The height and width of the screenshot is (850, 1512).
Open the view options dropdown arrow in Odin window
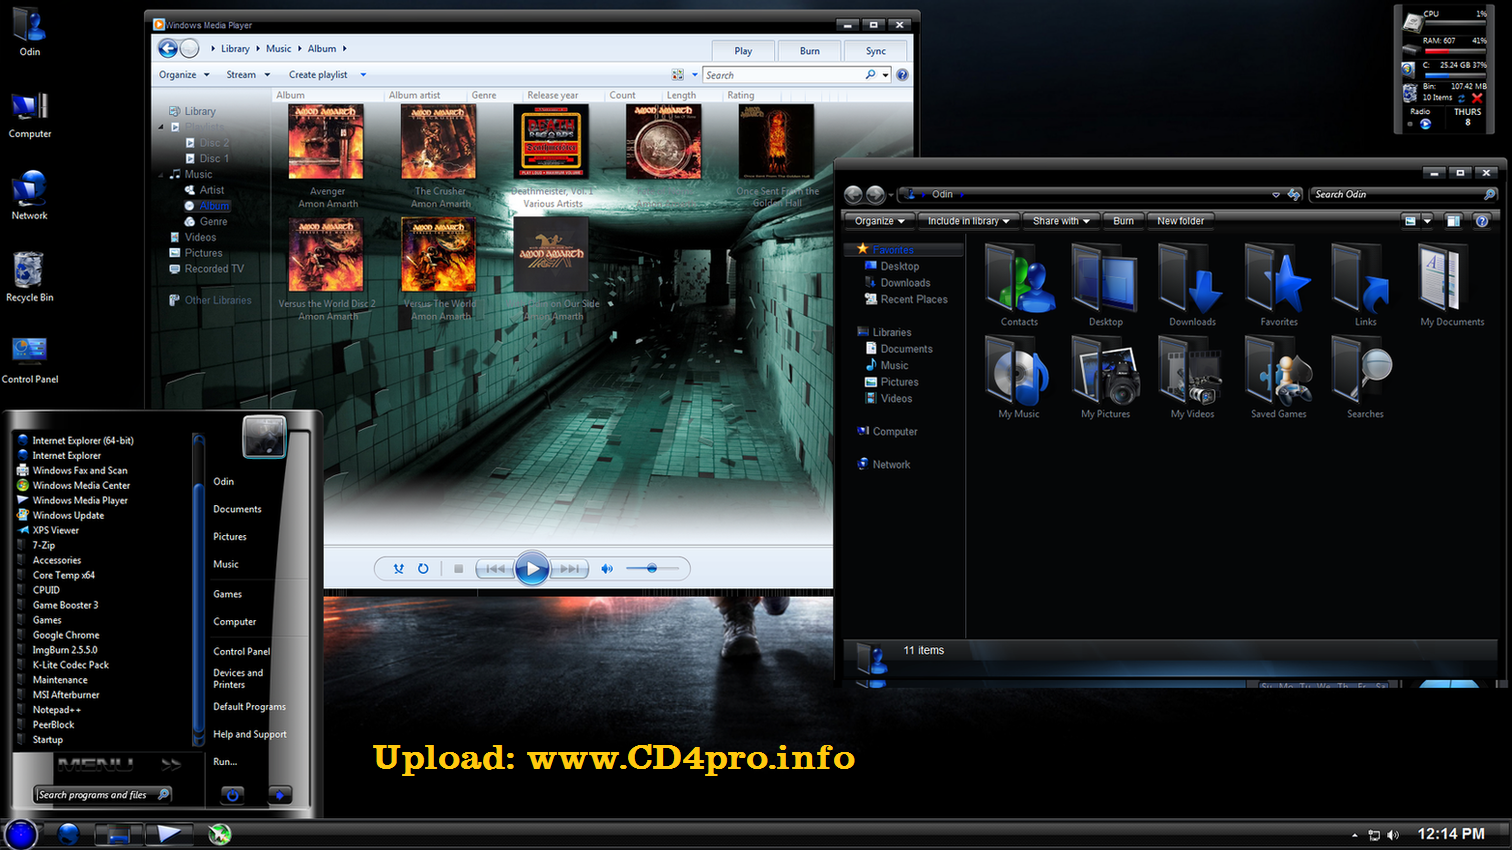coord(1427,221)
